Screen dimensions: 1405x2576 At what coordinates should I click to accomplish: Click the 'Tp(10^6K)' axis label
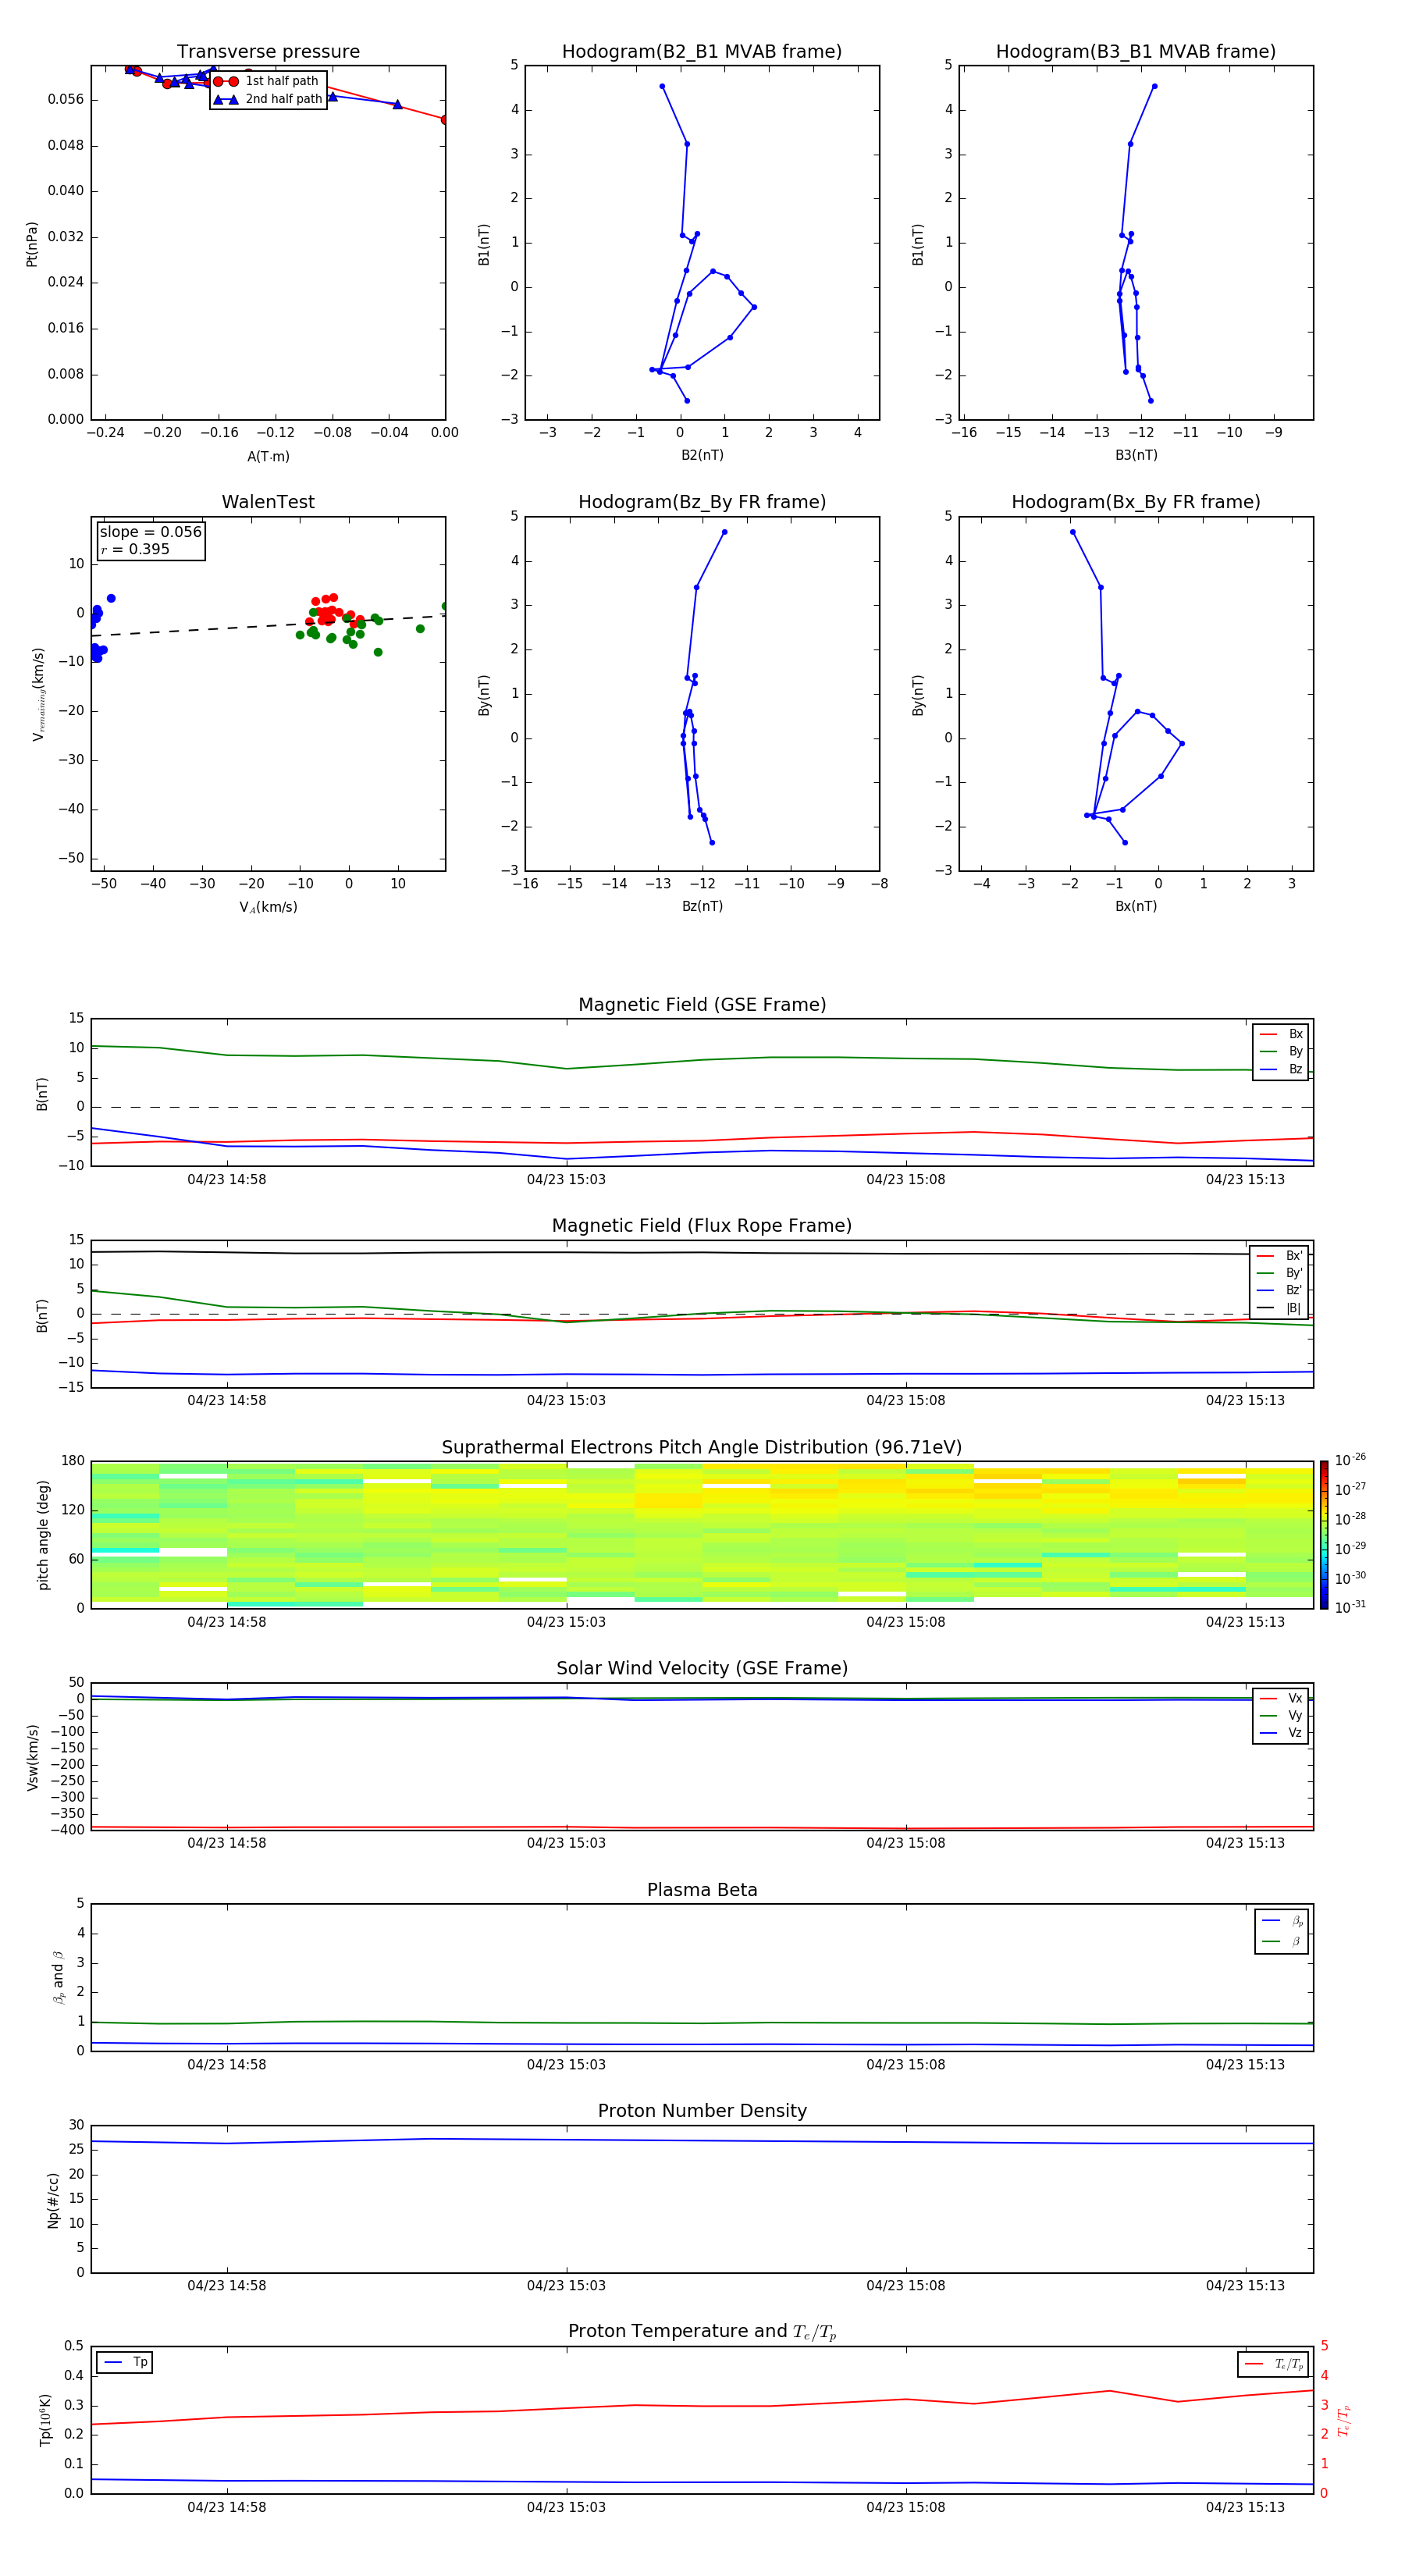click(x=45, y=2420)
